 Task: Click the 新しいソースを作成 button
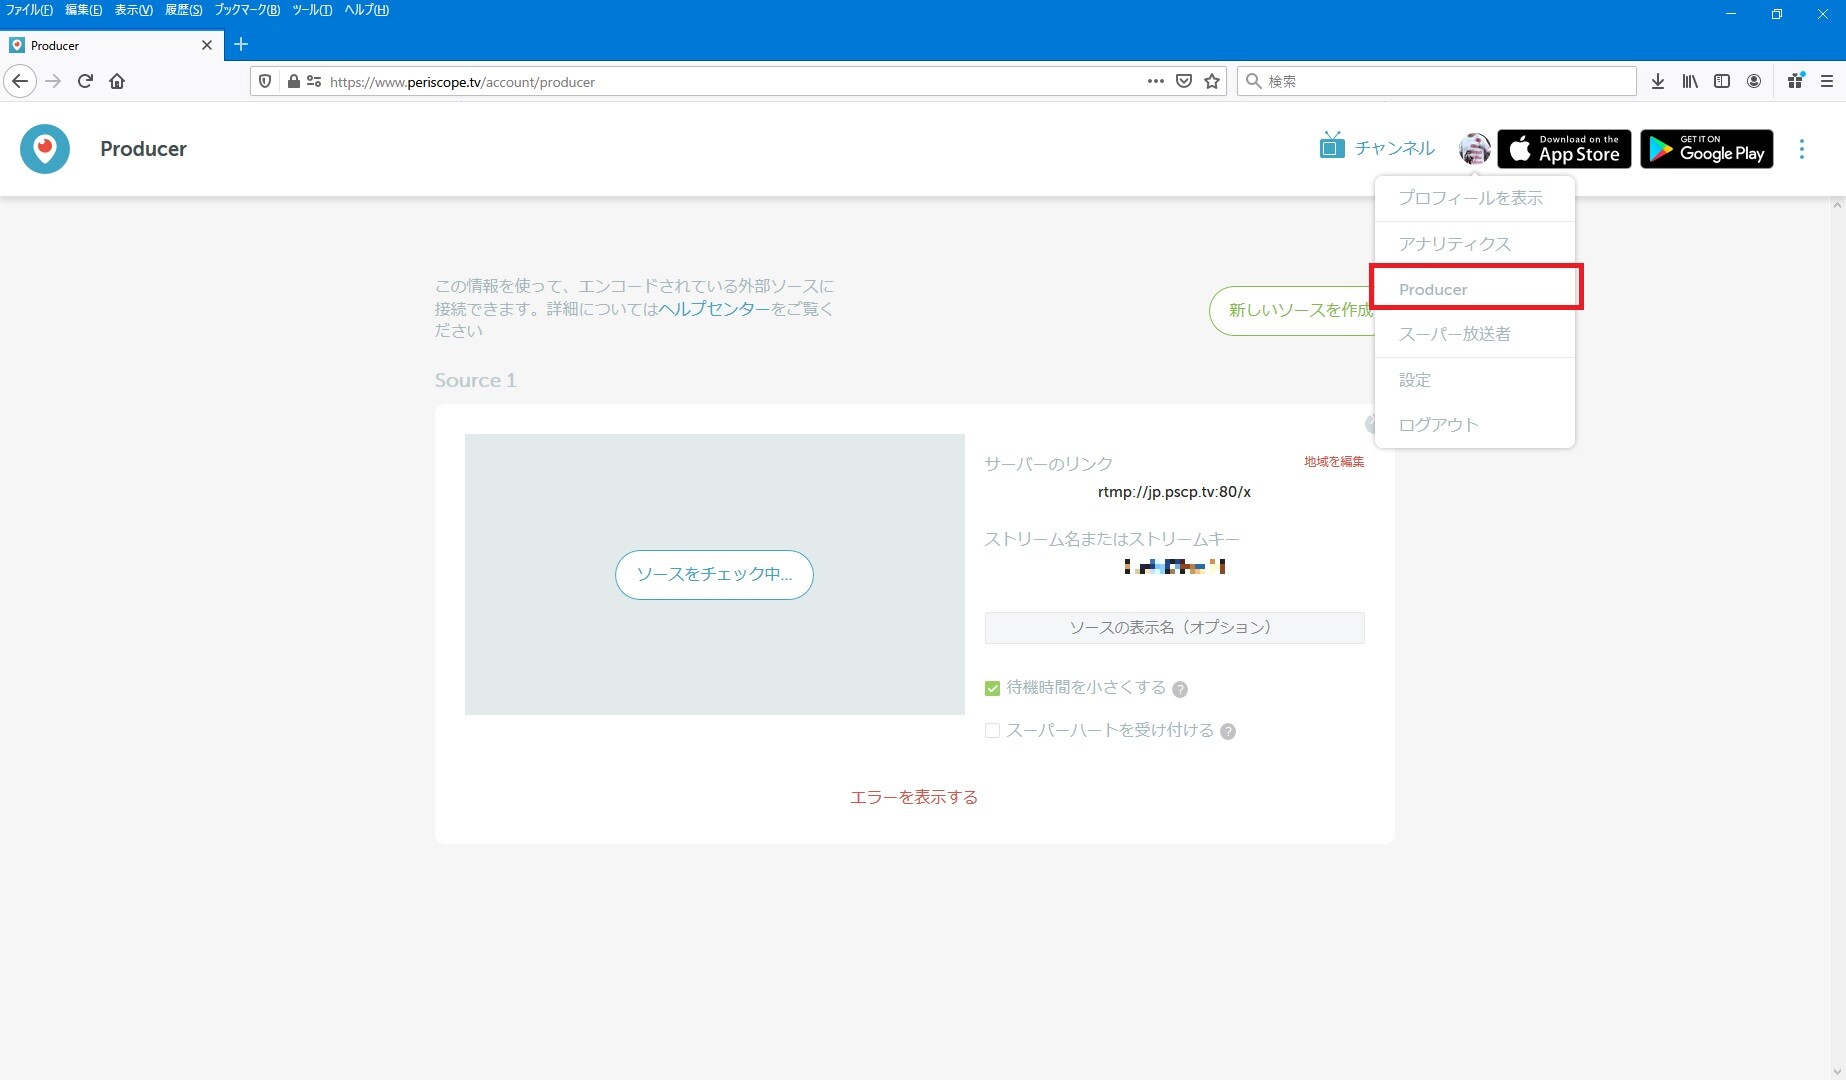click(x=1294, y=310)
